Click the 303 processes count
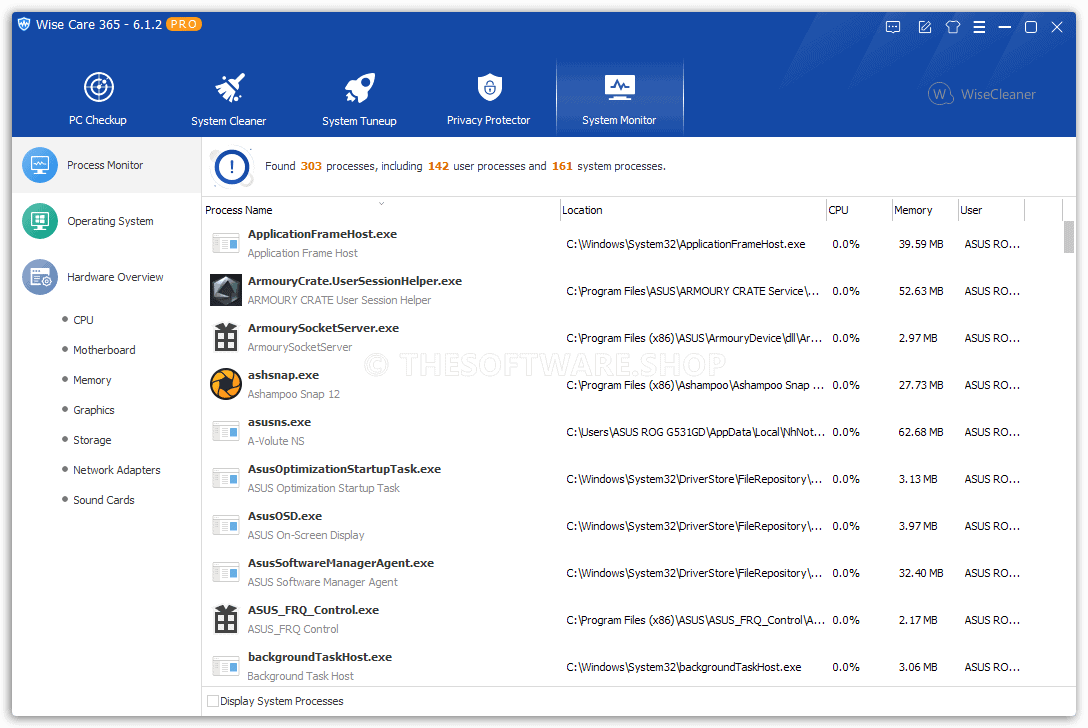The width and height of the screenshot is (1088, 728). point(311,167)
